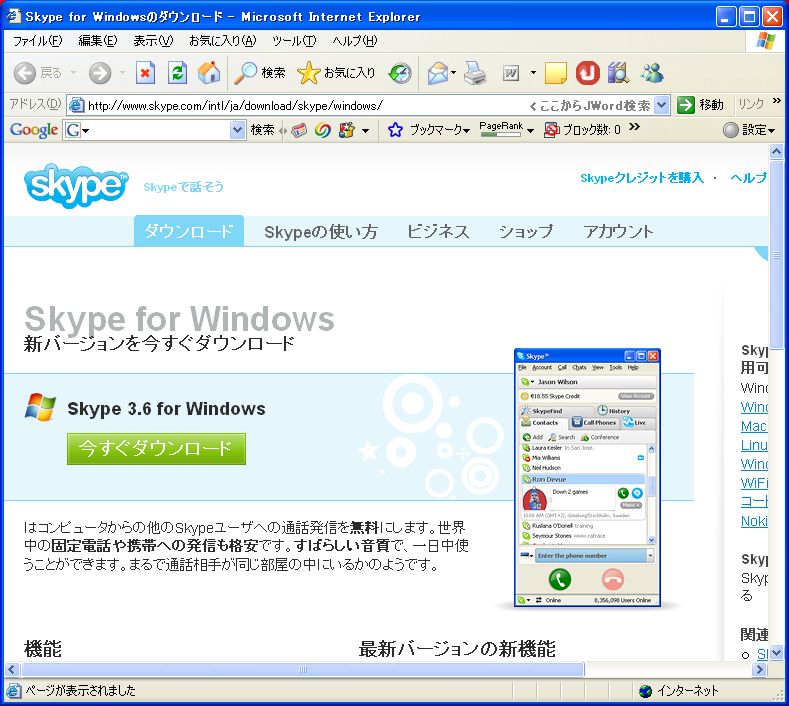Open the Mail envelope icon

tap(437, 73)
